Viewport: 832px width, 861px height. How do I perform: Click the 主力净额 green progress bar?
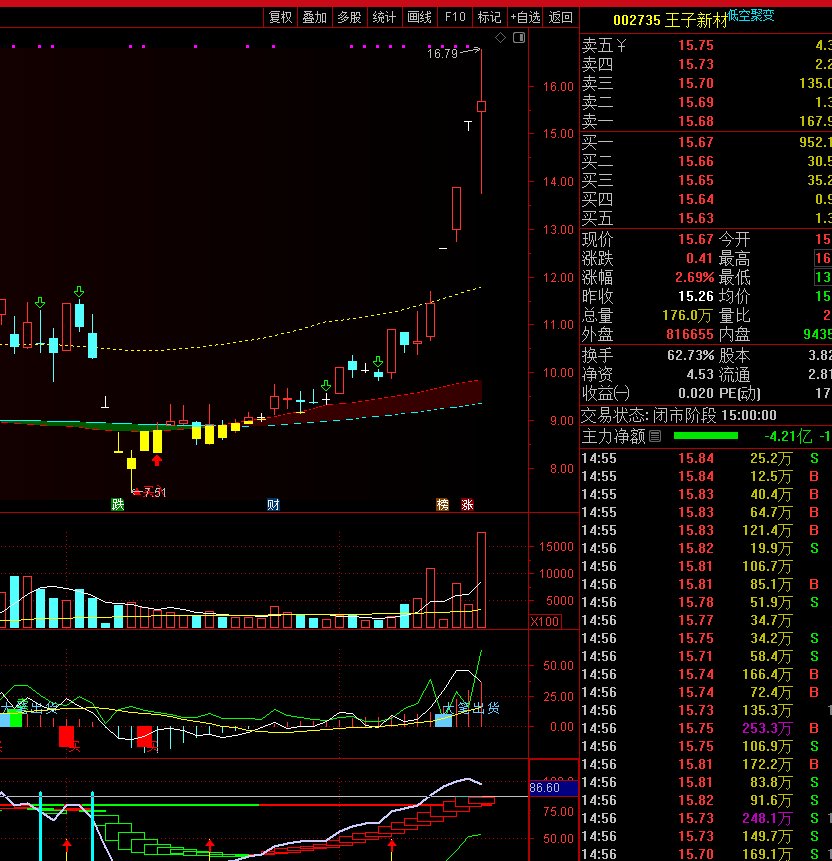(x=705, y=436)
